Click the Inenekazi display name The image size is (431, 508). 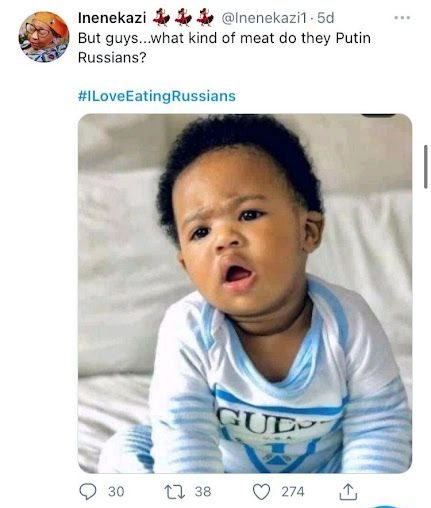tap(112, 18)
